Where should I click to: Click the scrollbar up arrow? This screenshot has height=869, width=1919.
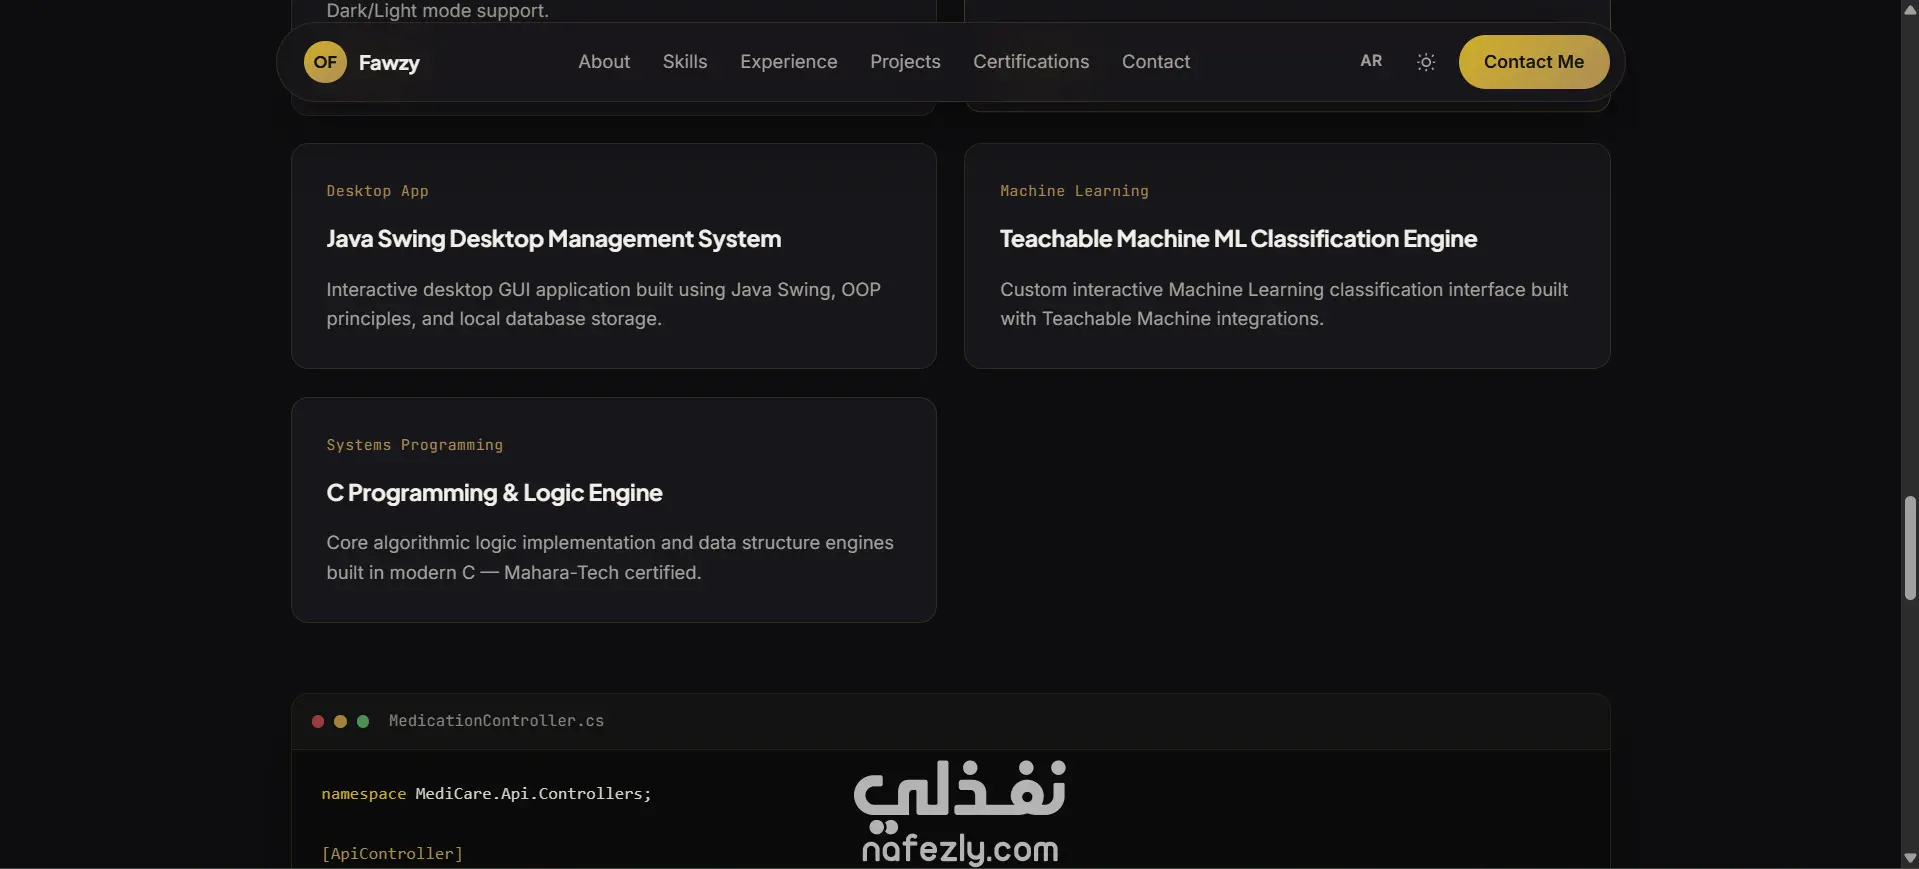[x=1910, y=9]
